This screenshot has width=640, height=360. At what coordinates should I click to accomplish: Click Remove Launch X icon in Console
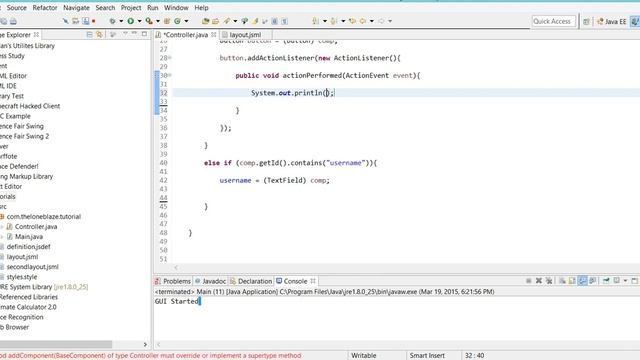(539, 281)
